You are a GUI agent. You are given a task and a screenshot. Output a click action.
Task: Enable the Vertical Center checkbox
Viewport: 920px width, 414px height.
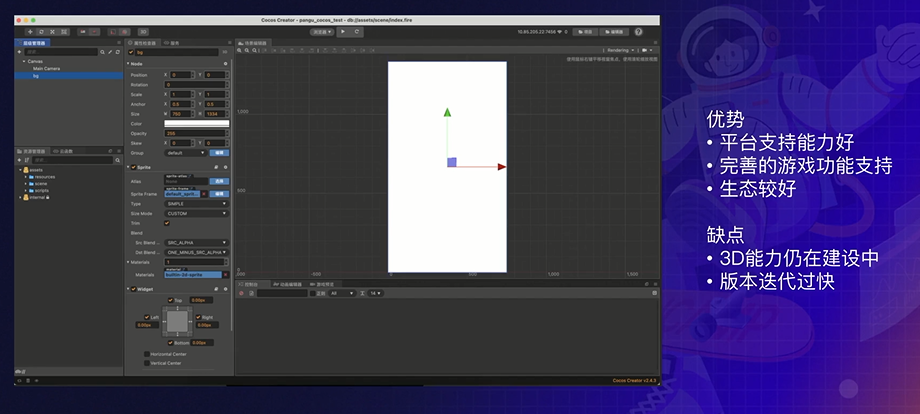147,363
